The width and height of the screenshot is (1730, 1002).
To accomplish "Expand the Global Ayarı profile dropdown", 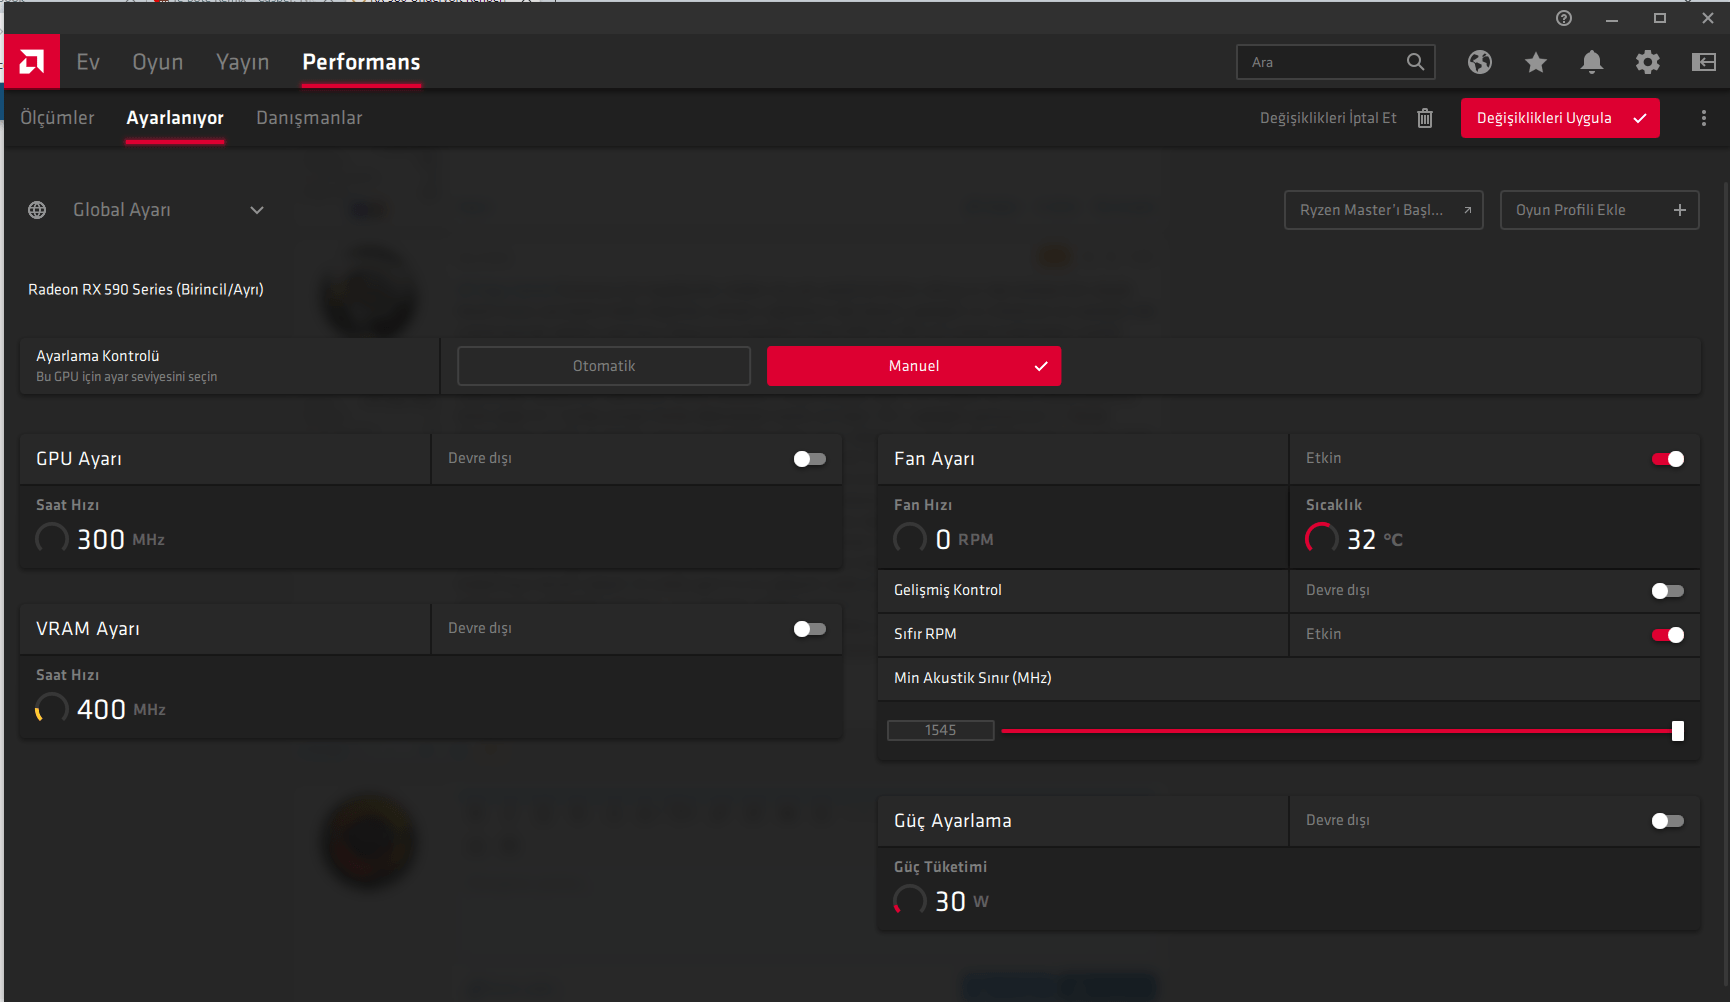I will coord(257,210).
